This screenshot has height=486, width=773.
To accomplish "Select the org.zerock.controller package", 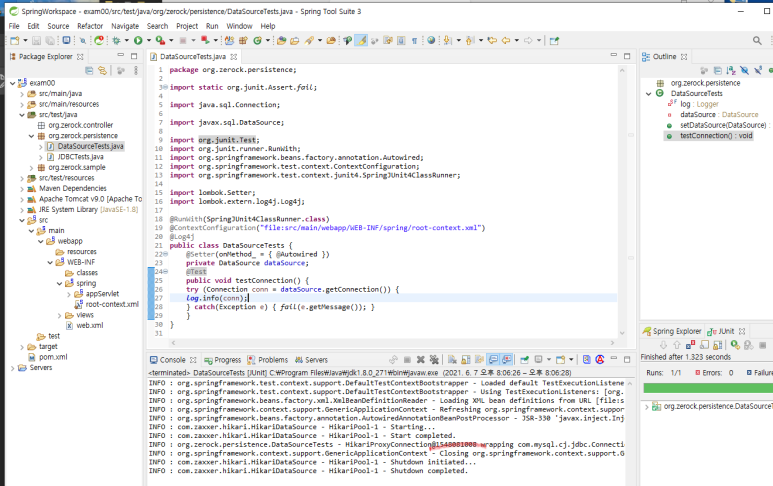I will pos(80,125).
